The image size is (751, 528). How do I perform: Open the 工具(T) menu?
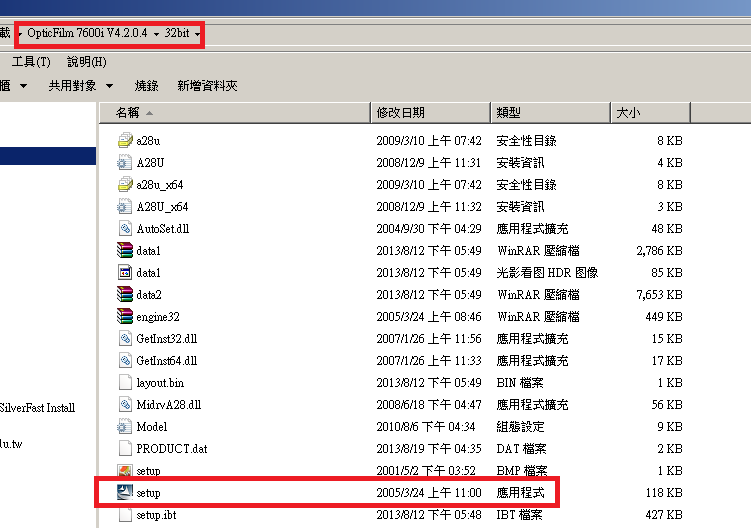pyautogui.click(x=31, y=62)
